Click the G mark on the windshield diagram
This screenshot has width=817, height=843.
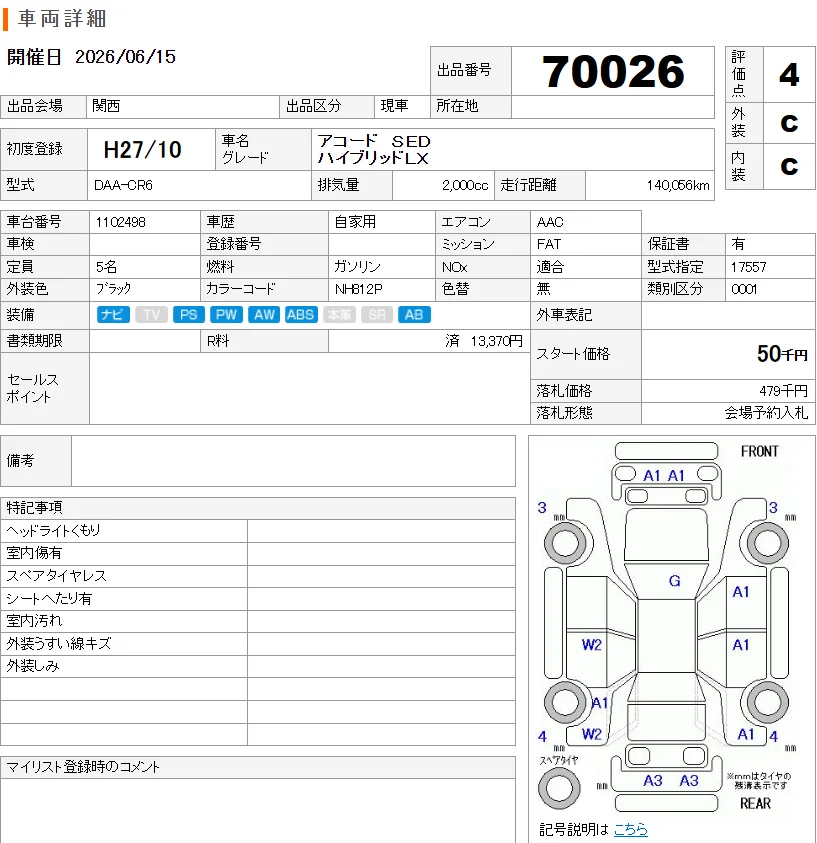(675, 581)
